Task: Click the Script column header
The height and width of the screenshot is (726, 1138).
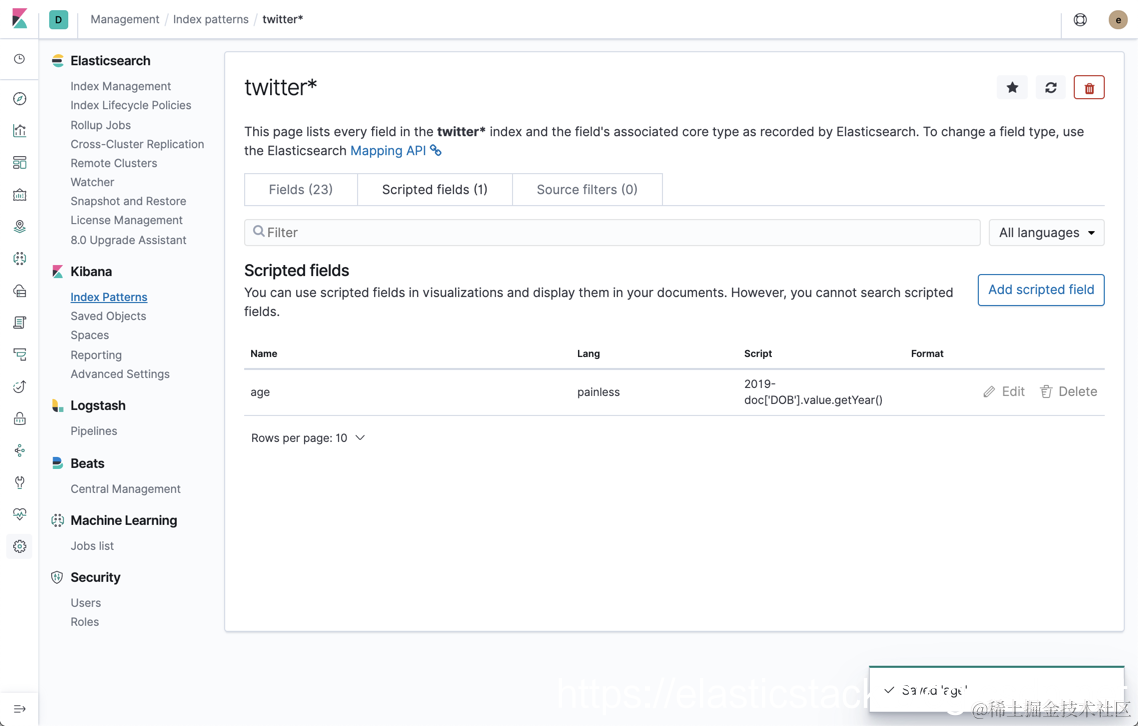Action: (758, 354)
